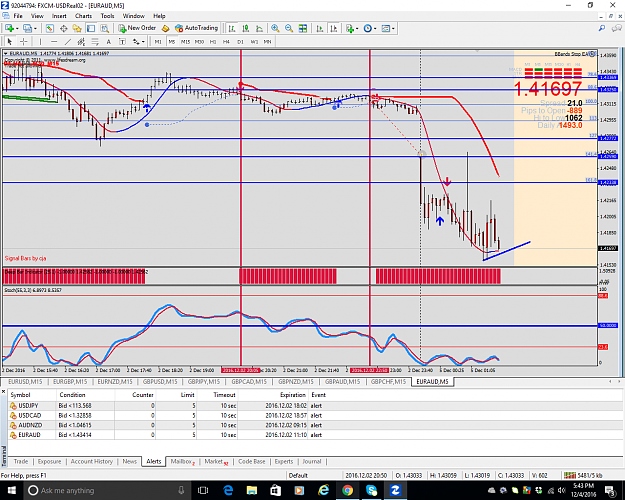Screen dimensions: 625x500
Task: Open the Charts menu
Action: click(83, 16)
